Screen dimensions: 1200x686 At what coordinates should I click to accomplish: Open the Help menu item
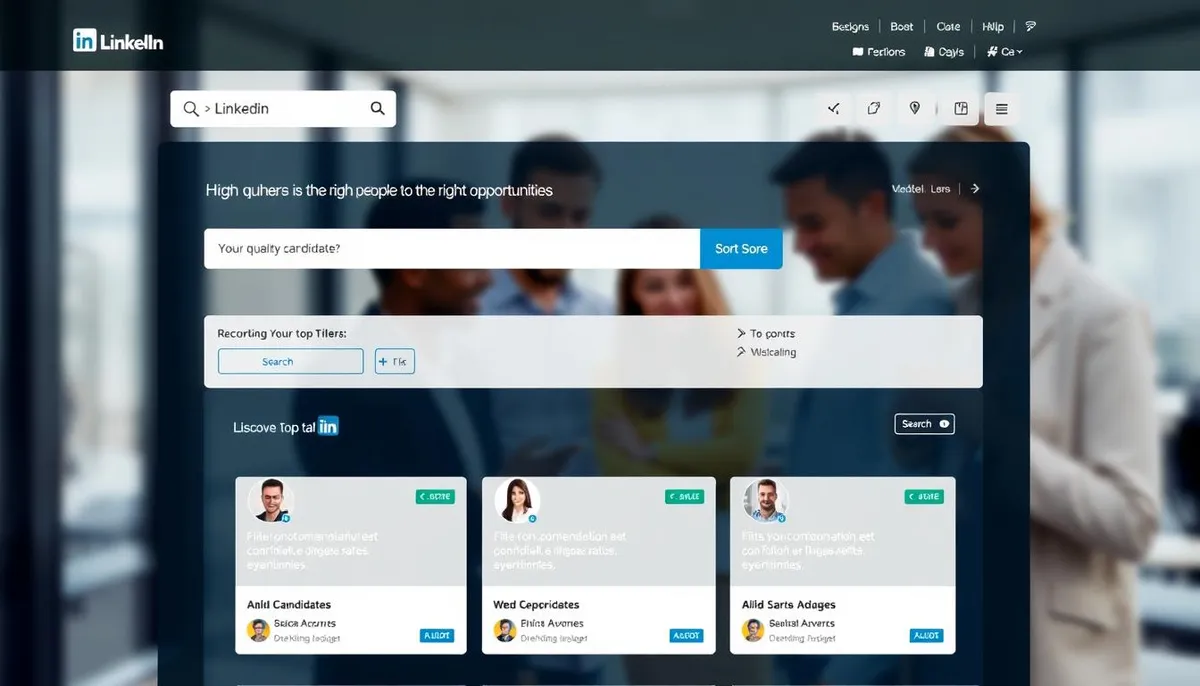click(x=992, y=25)
